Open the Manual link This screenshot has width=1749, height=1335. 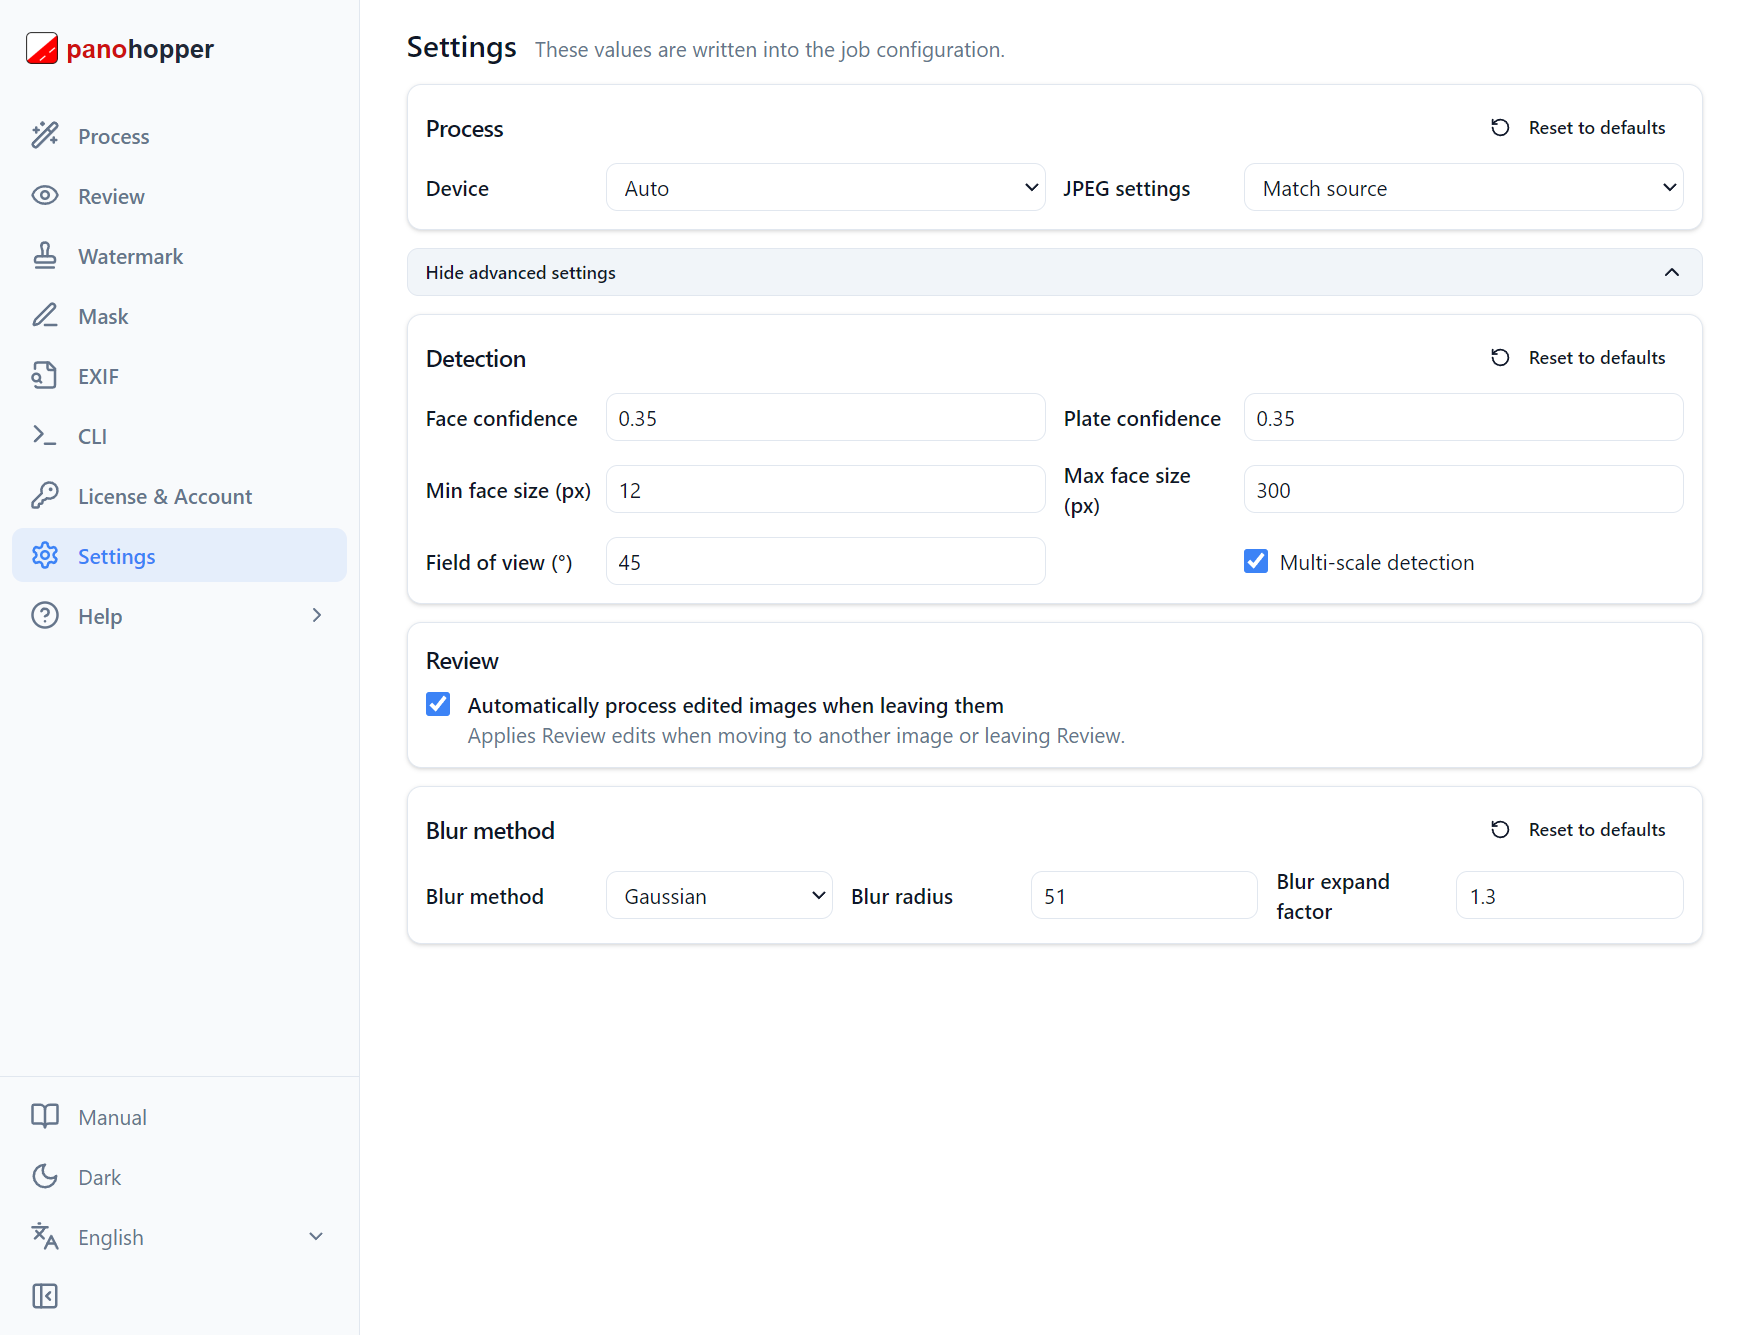pyautogui.click(x=180, y=1116)
